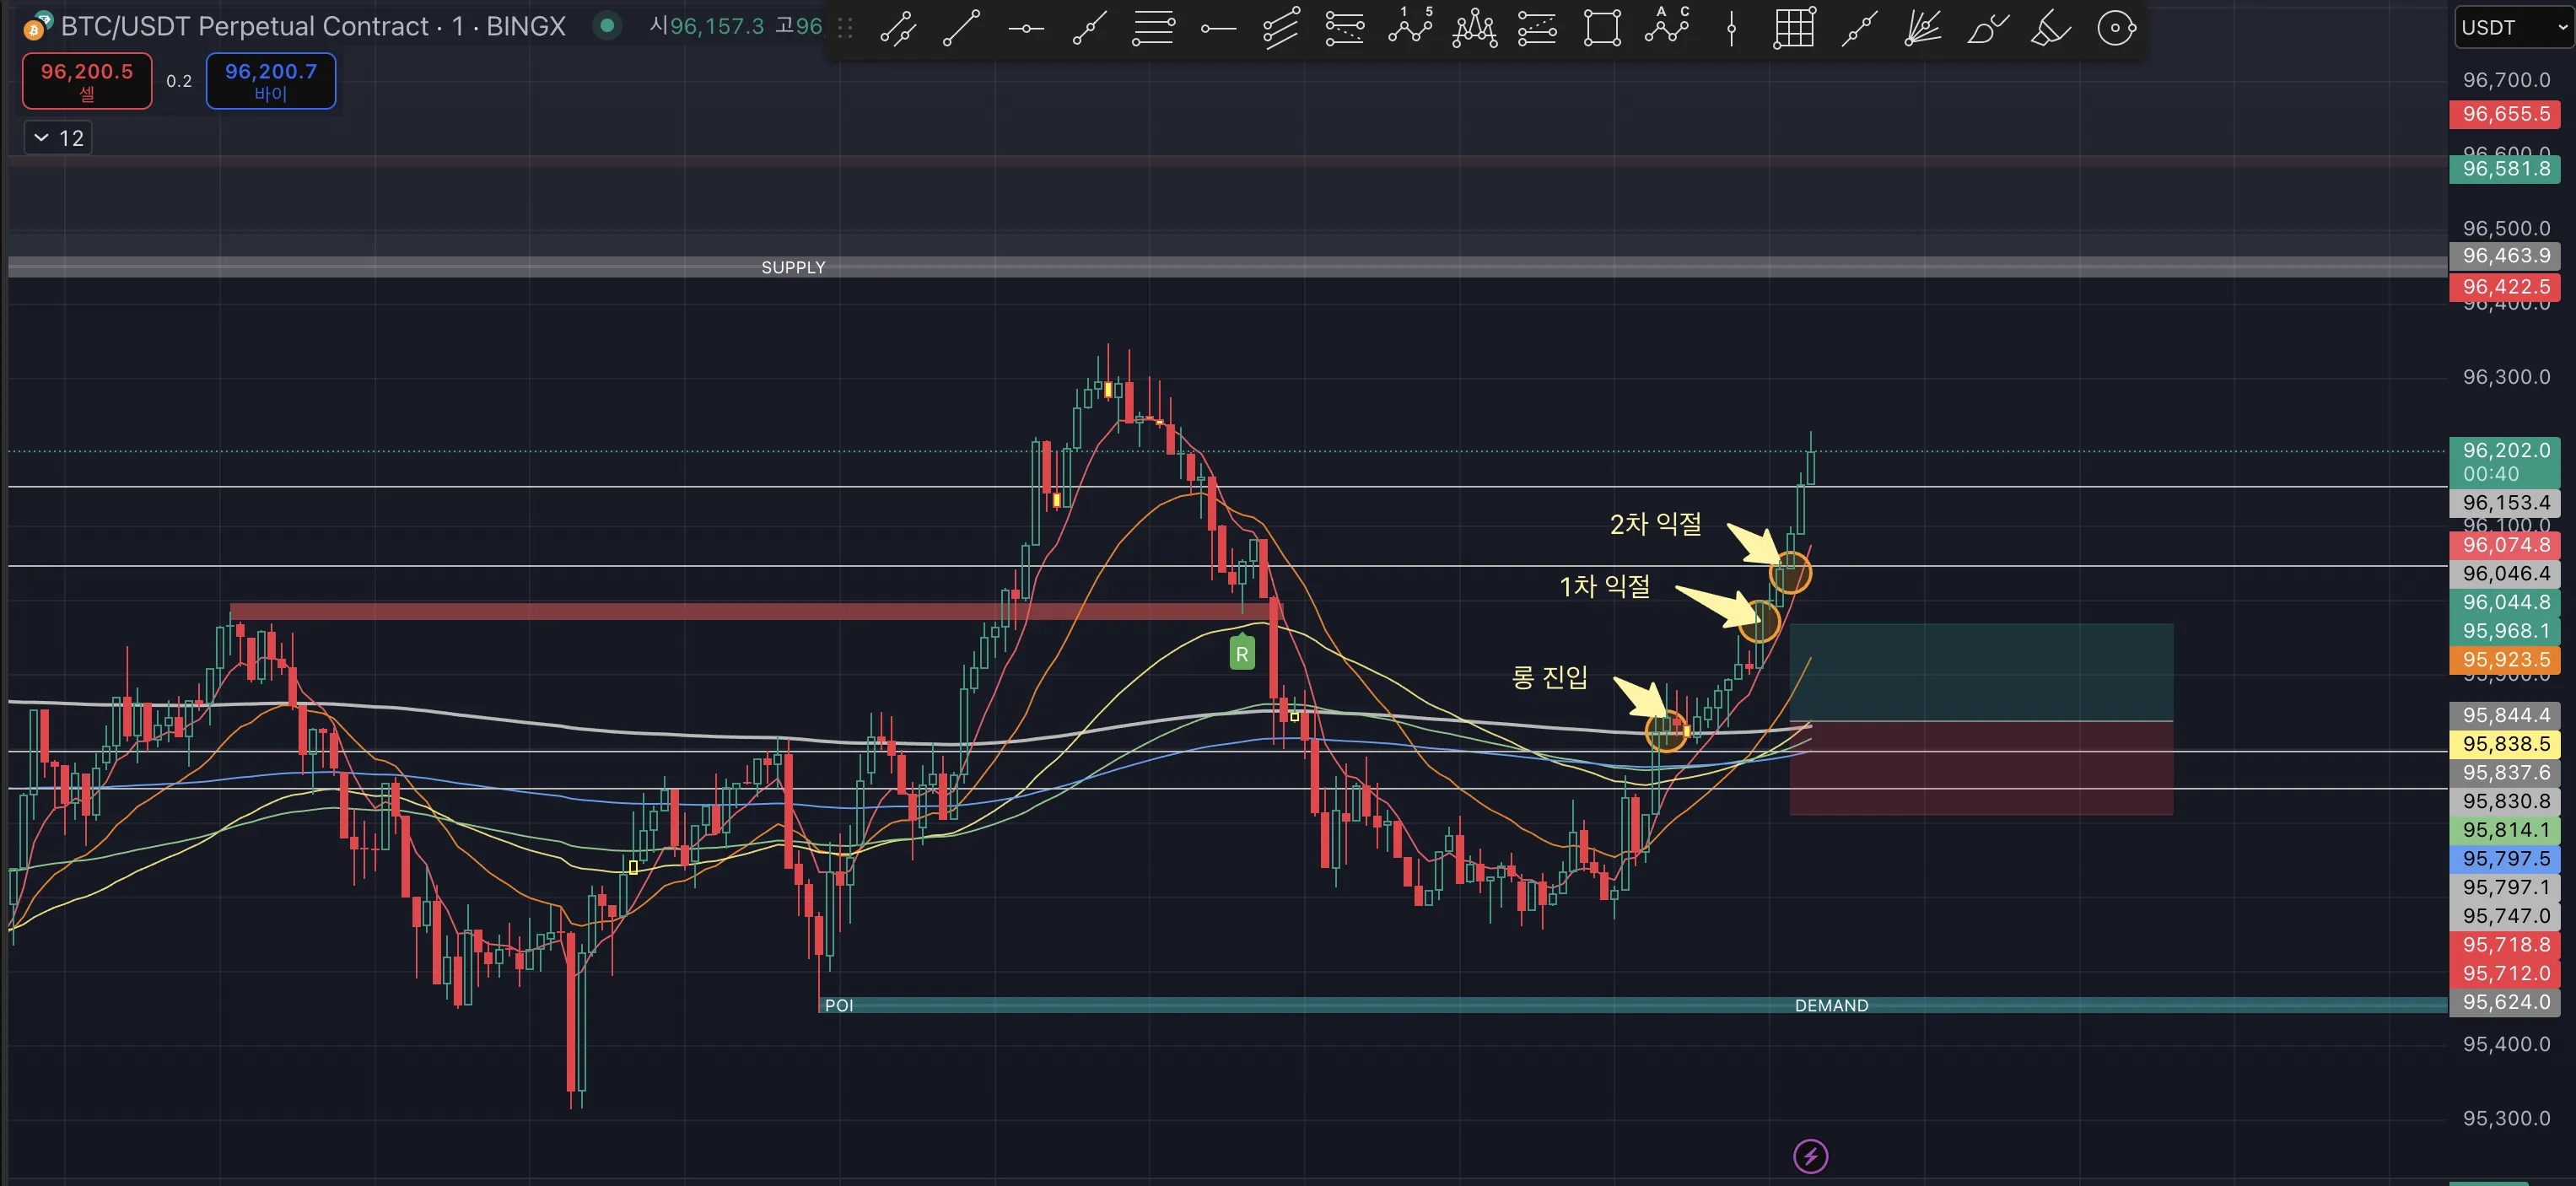The image size is (2576, 1186).
Task: Click the green R marker on chart
Action: tap(1241, 654)
